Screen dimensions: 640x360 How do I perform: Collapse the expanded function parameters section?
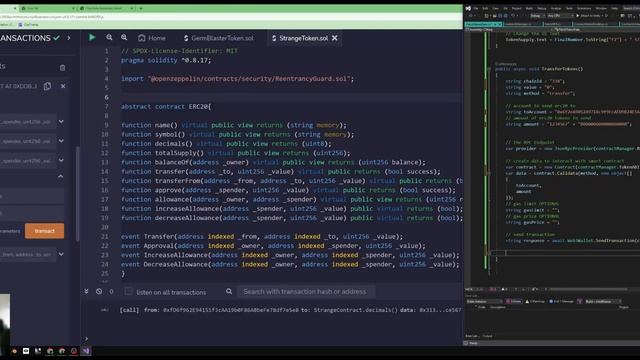(x=61, y=176)
